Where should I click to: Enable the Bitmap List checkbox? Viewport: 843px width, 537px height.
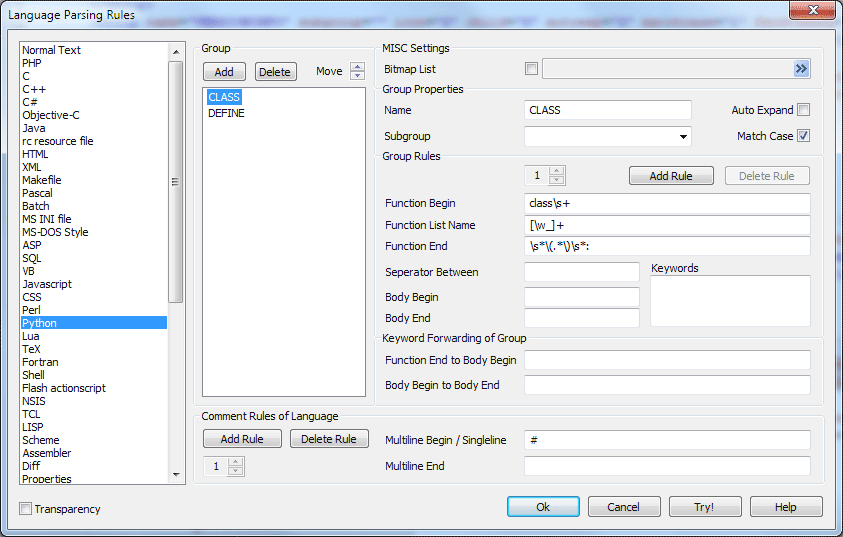coord(531,69)
